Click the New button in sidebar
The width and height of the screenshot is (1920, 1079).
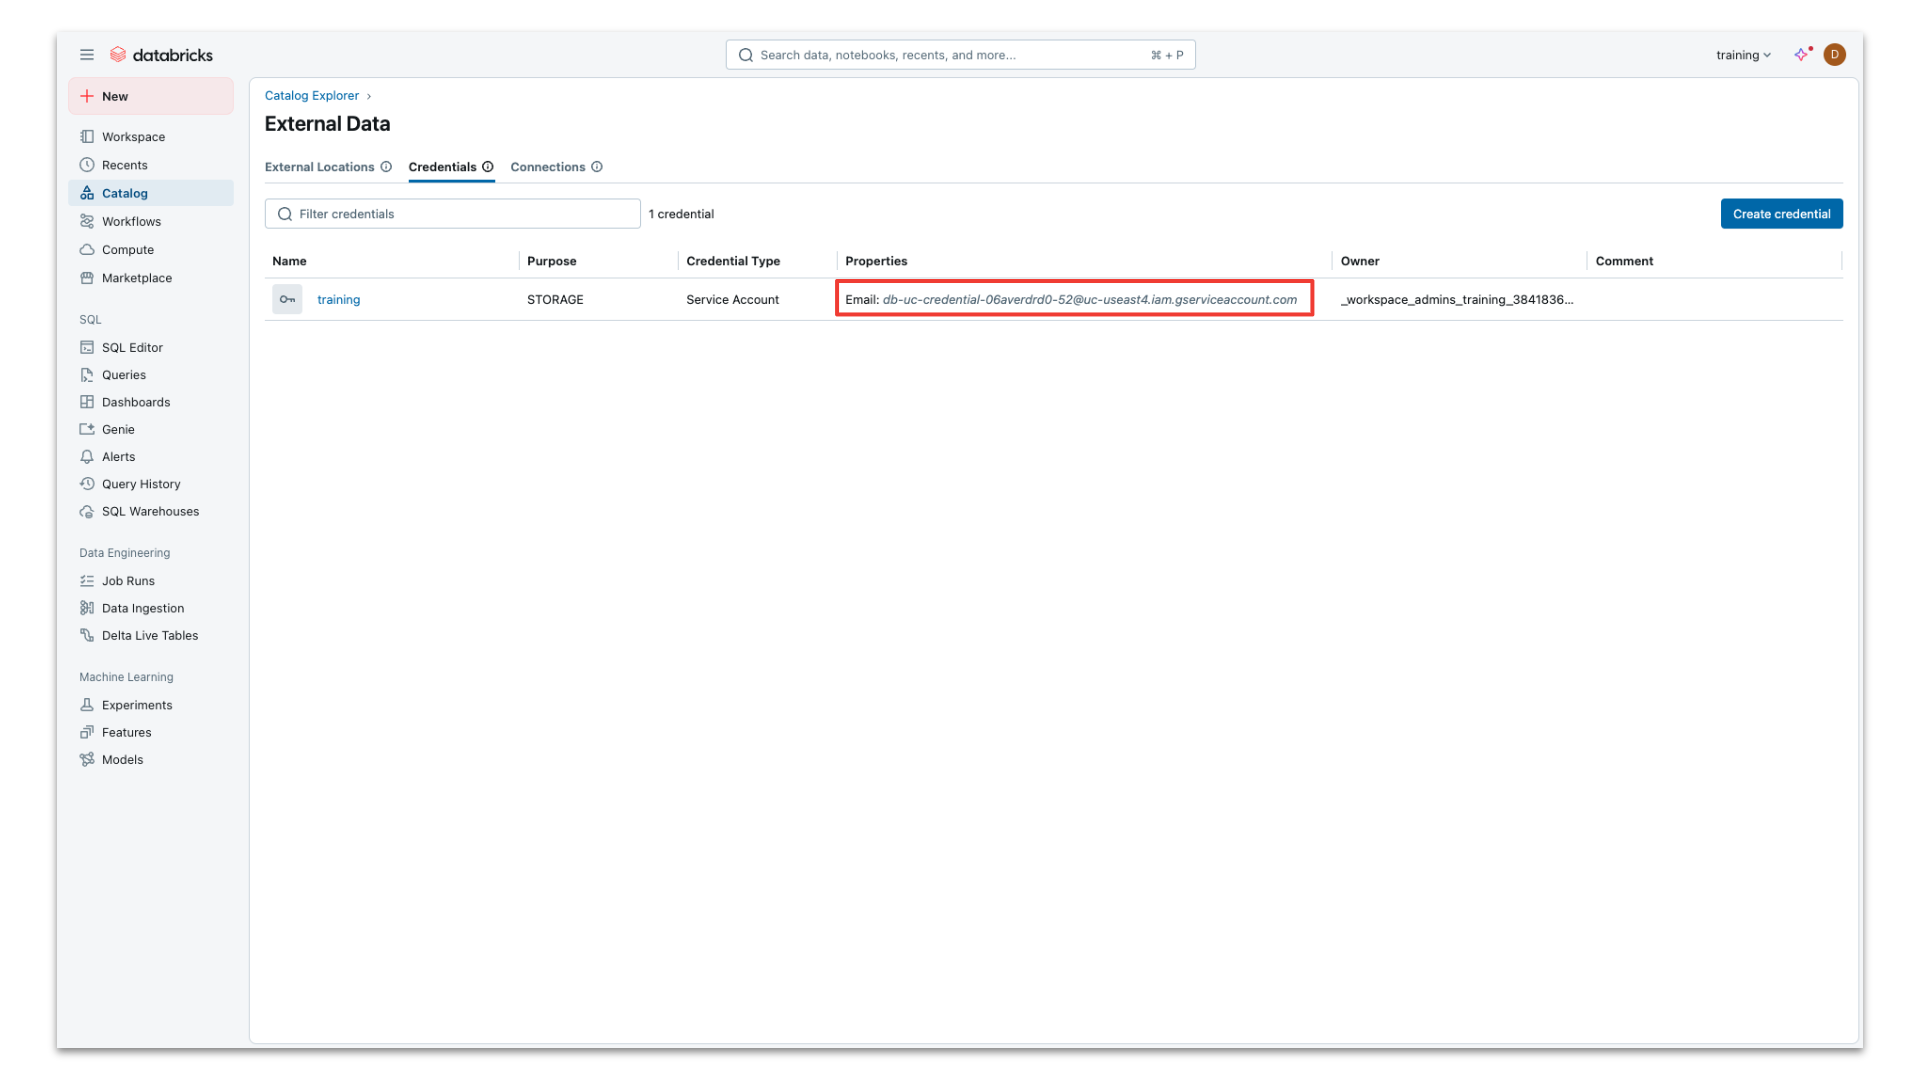point(151,96)
